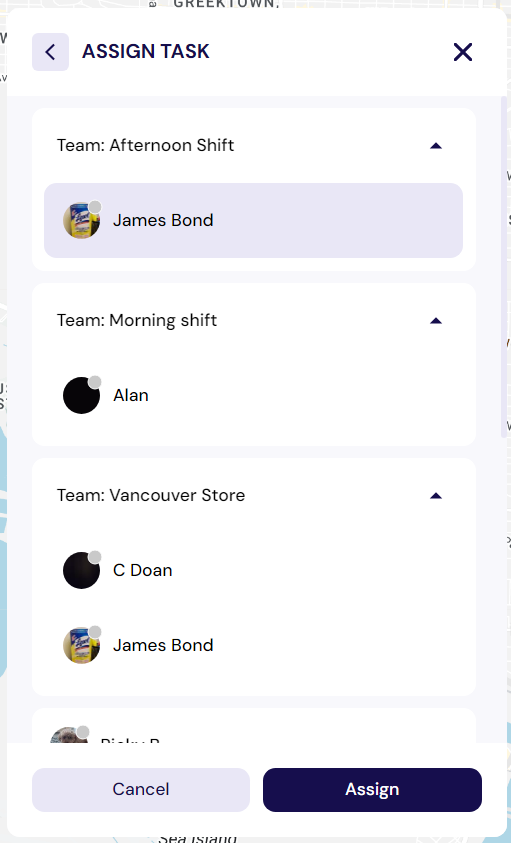Click the Assign button

tap(372, 790)
